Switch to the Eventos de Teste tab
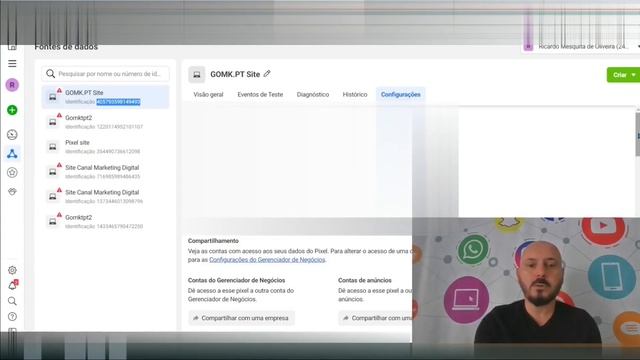 click(x=260, y=94)
